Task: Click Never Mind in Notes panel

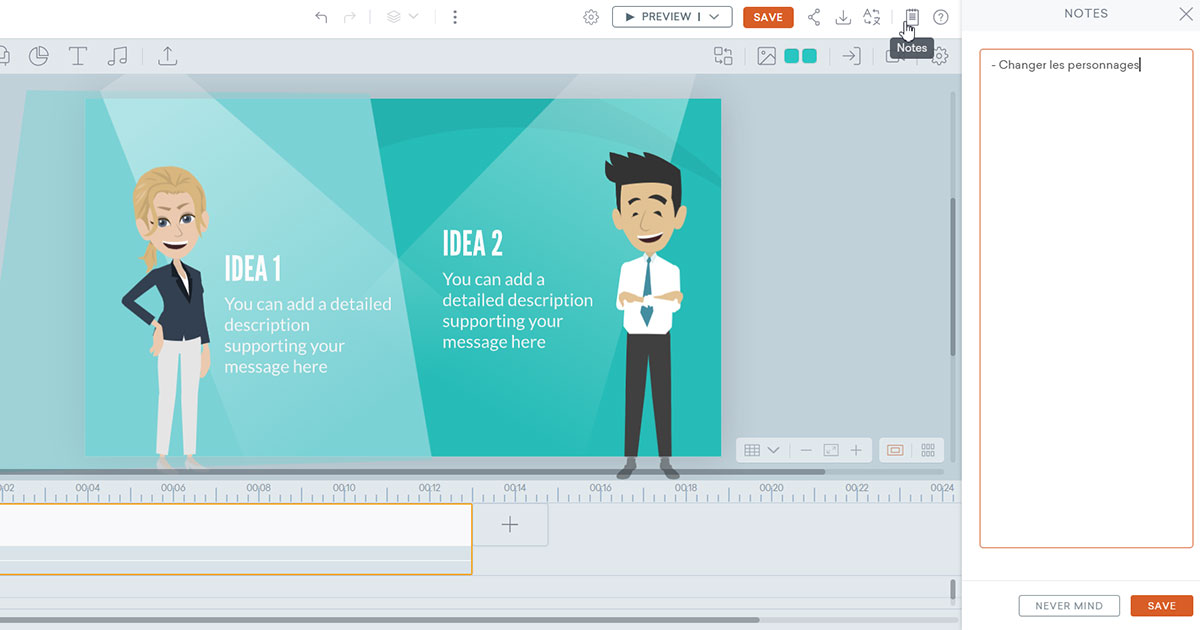Action: [1069, 606]
